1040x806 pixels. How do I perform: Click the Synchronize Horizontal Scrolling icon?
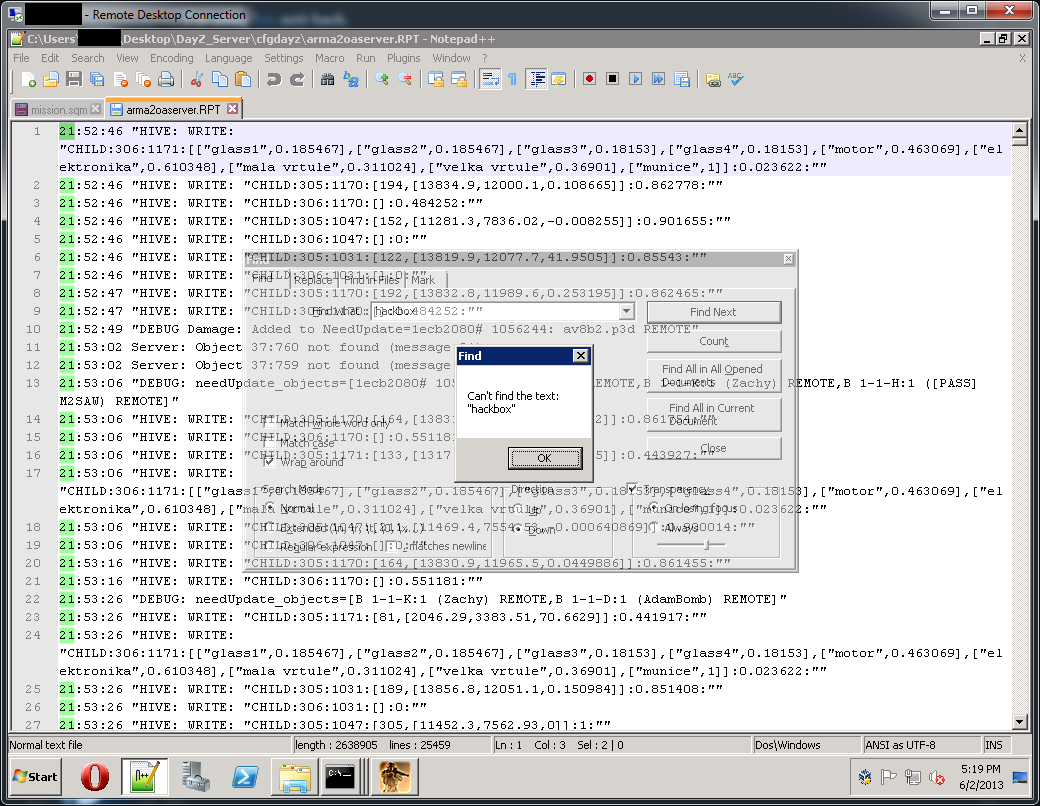pyautogui.click(x=458, y=80)
